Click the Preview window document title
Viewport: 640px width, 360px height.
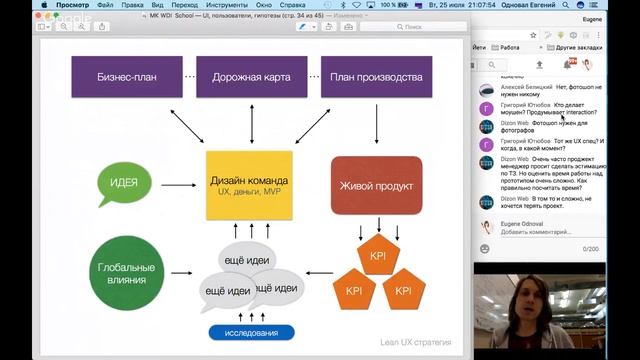click(236, 16)
